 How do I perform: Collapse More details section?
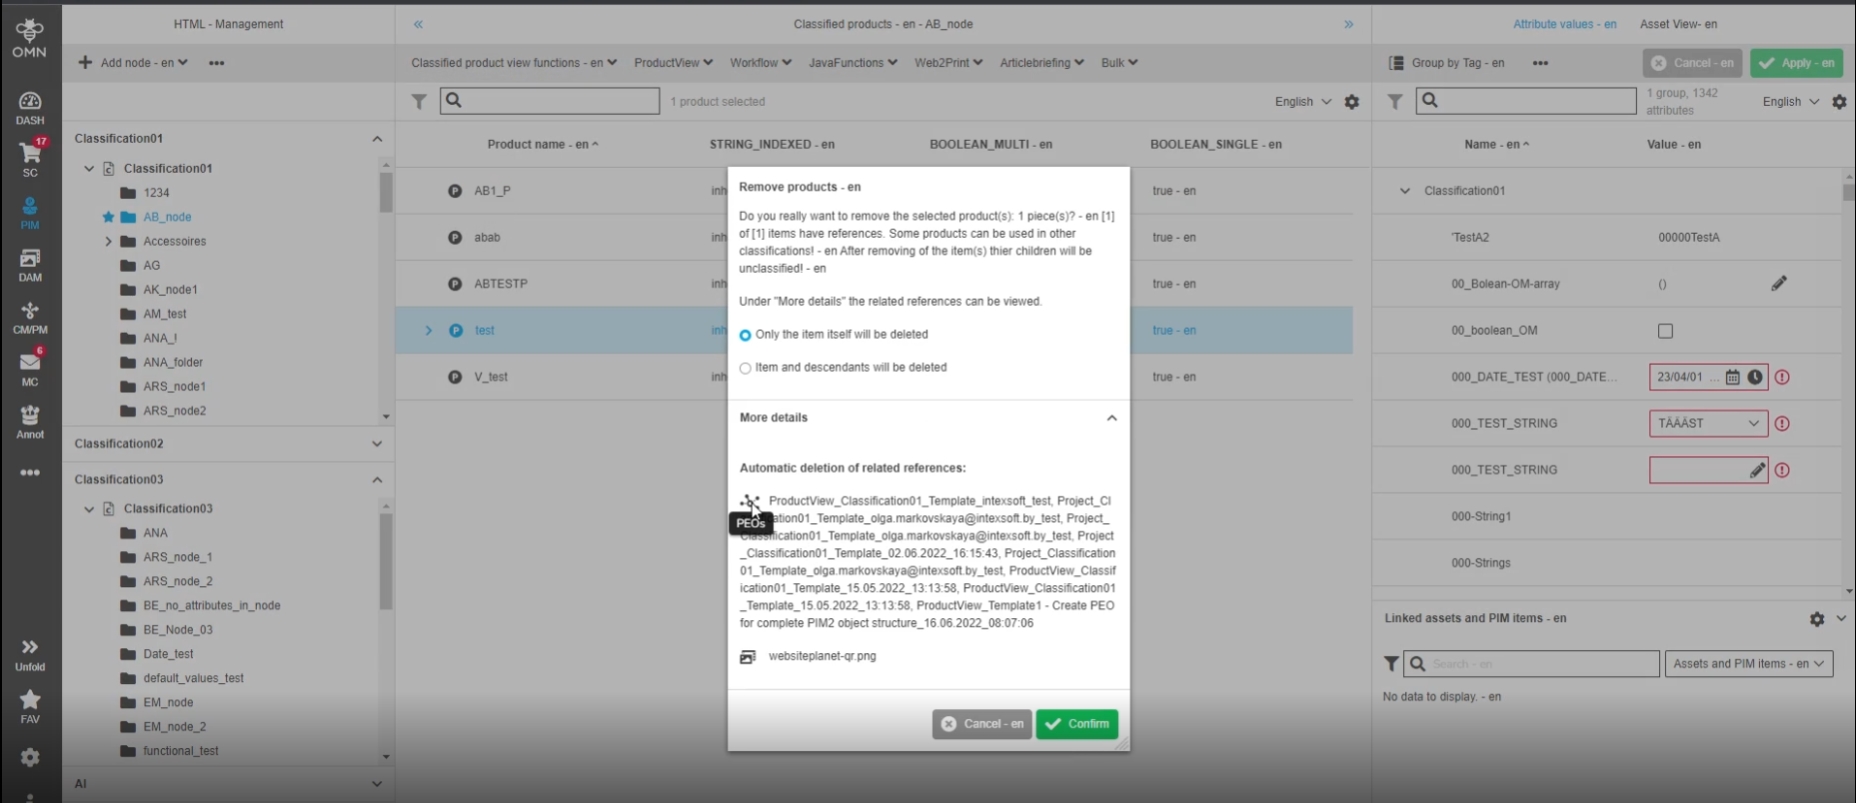tap(1111, 418)
